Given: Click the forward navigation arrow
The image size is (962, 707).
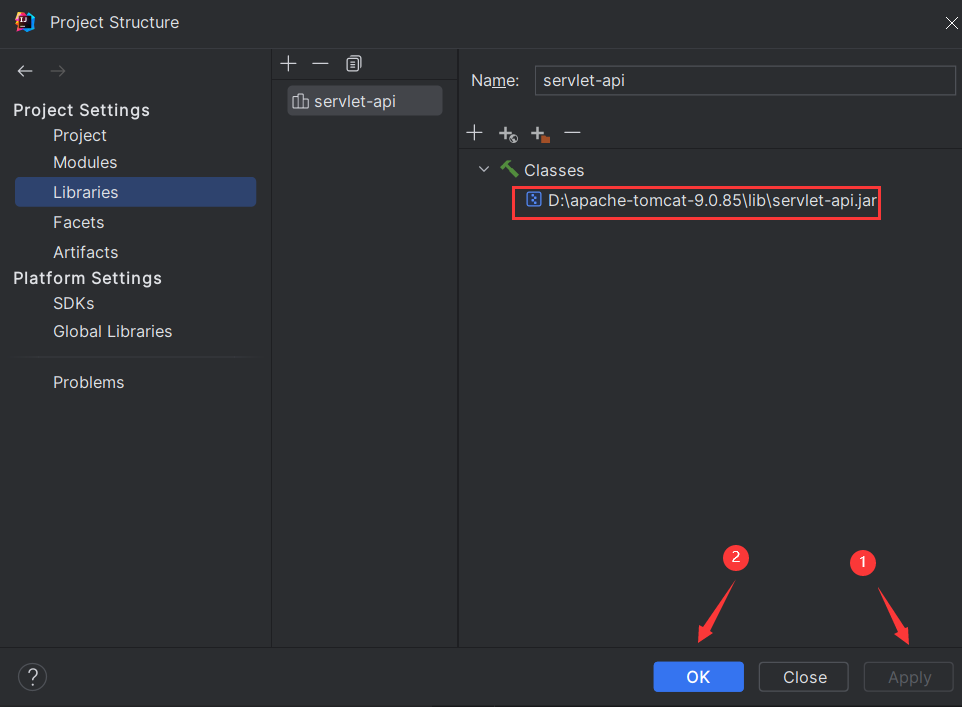Looking at the screenshot, I should 58,71.
